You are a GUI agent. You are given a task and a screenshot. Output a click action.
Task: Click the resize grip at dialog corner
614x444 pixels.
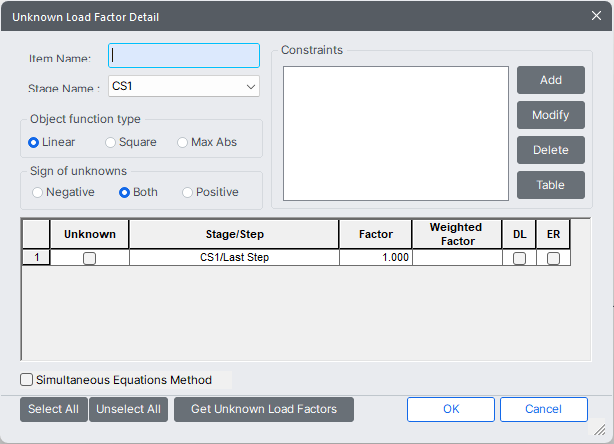click(599, 430)
